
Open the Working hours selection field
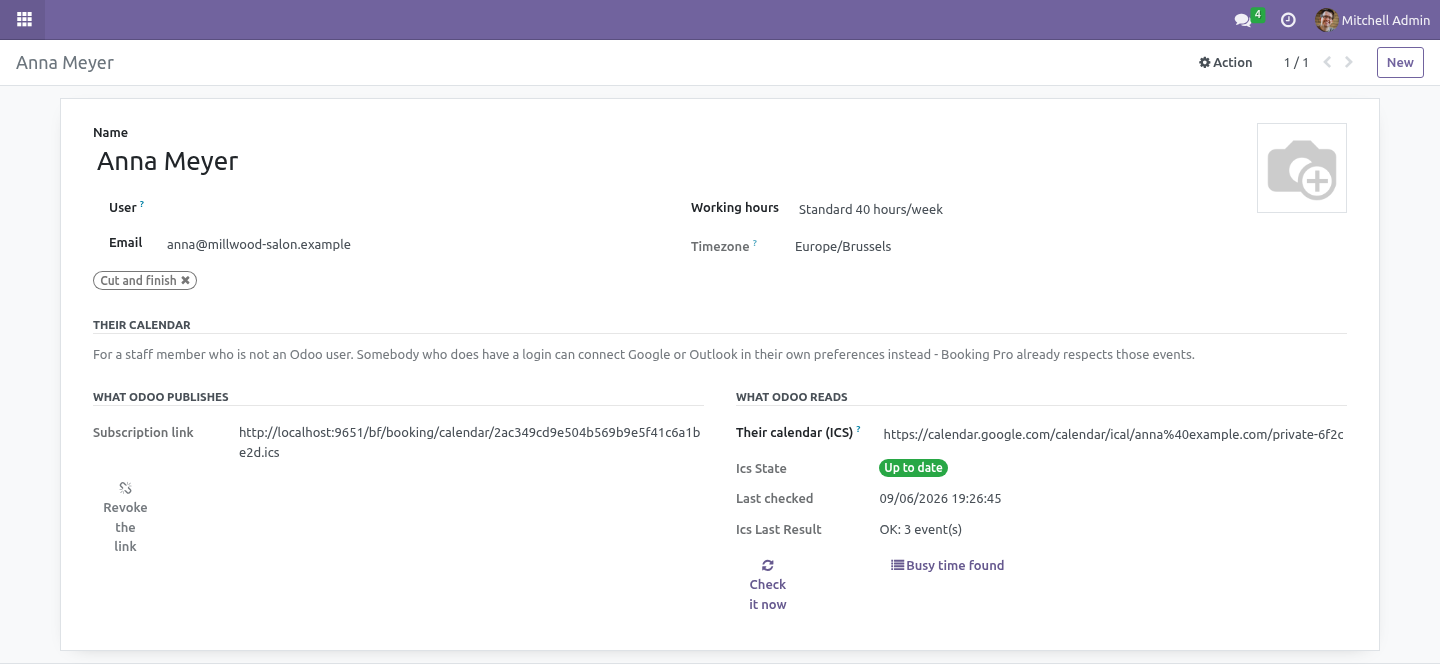(x=1020, y=209)
